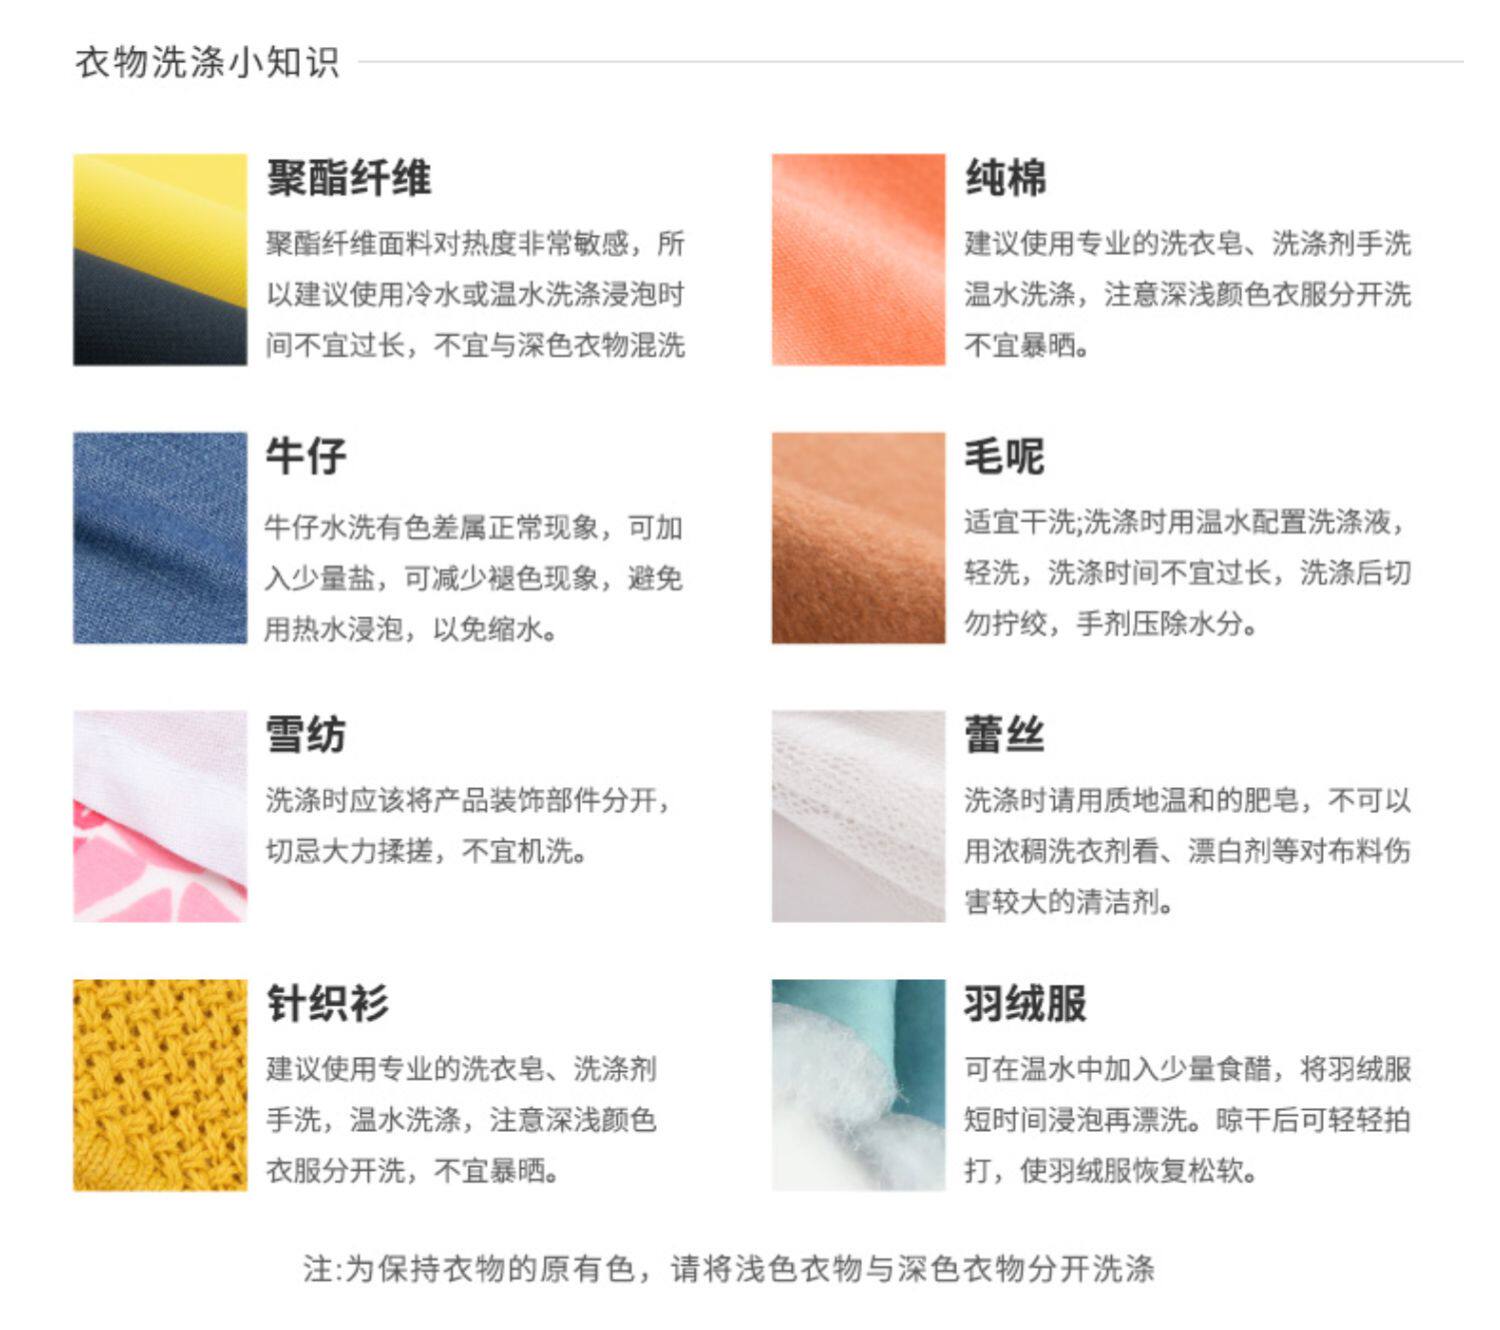The height and width of the screenshot is (1330, 1500).
Task: Open the white lace fabric image
Action: pyautogui.click(x=858, y=816)
